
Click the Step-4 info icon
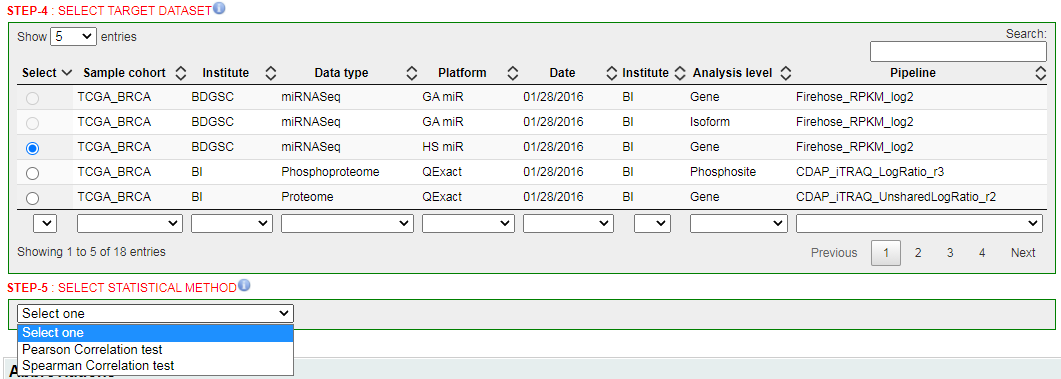coord(219,9)
